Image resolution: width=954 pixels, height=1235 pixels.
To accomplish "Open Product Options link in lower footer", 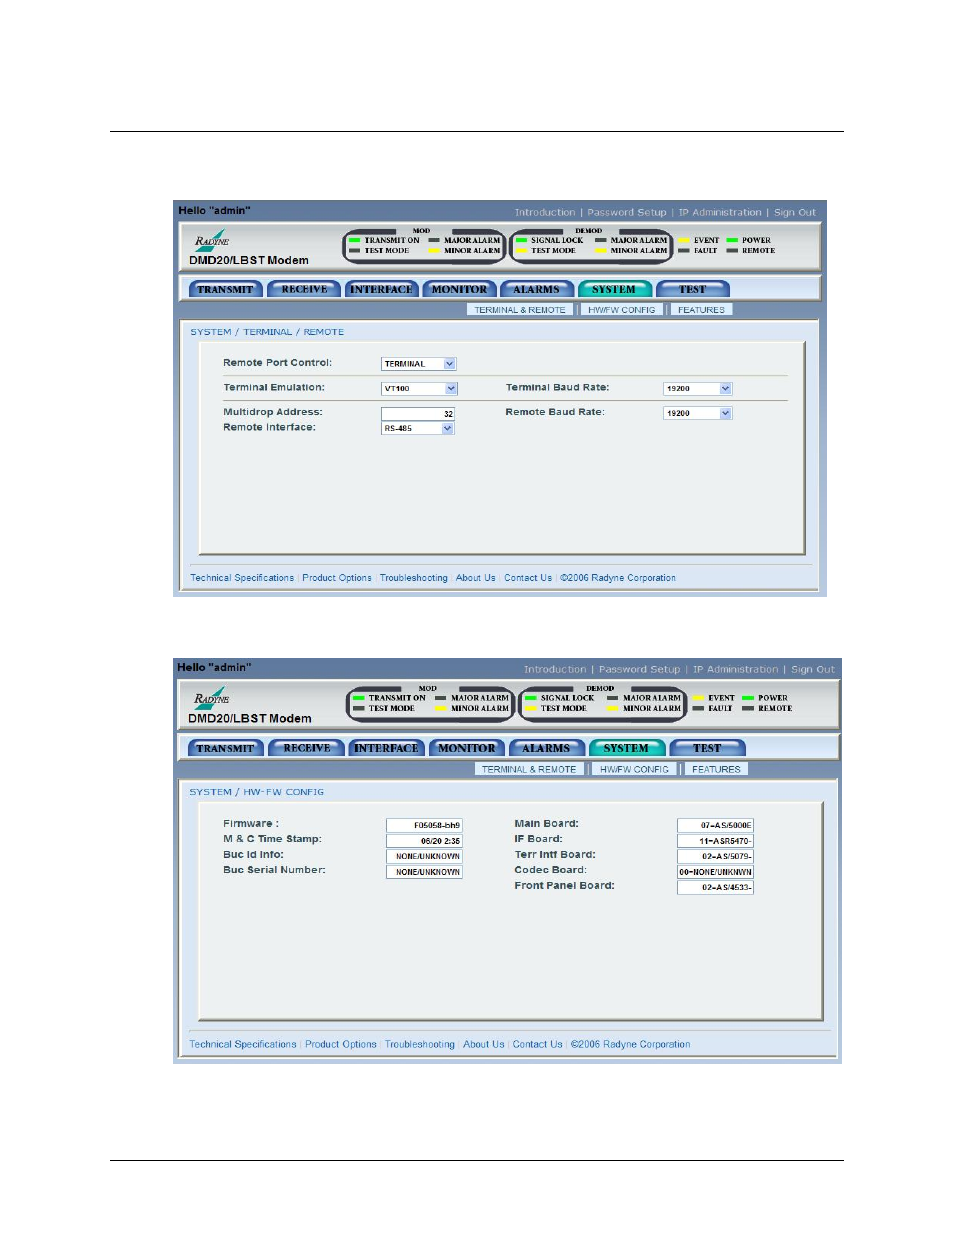I will (x=341, y=1045).
